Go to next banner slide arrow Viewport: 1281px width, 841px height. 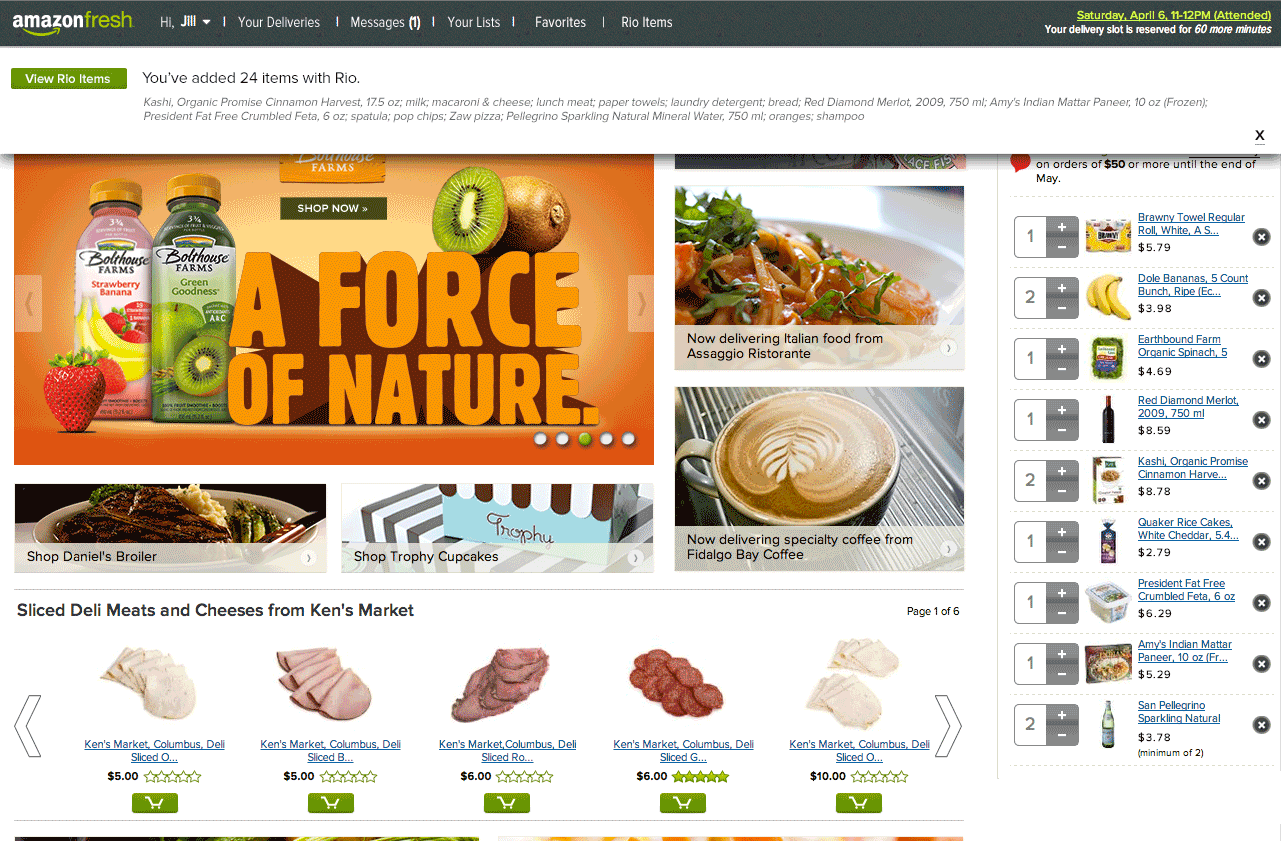tap(641, 303)
